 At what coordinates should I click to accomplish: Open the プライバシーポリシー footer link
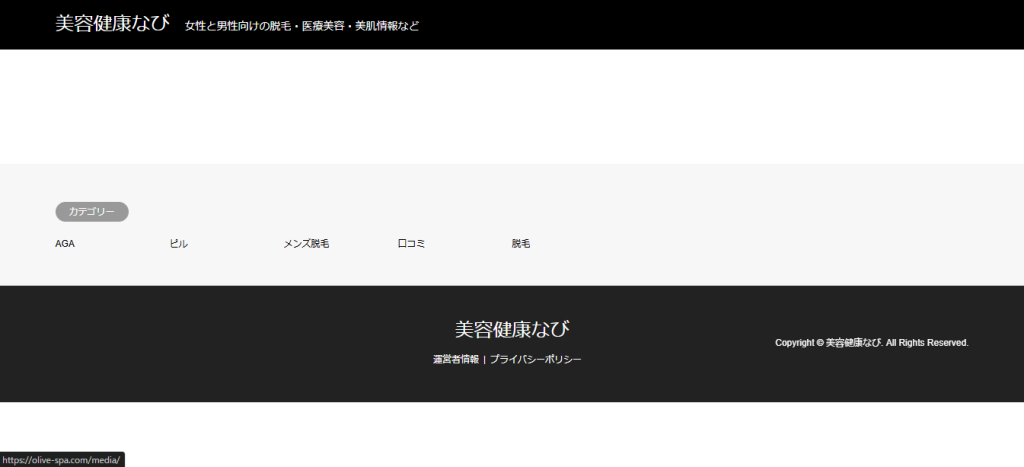(535, 359)
